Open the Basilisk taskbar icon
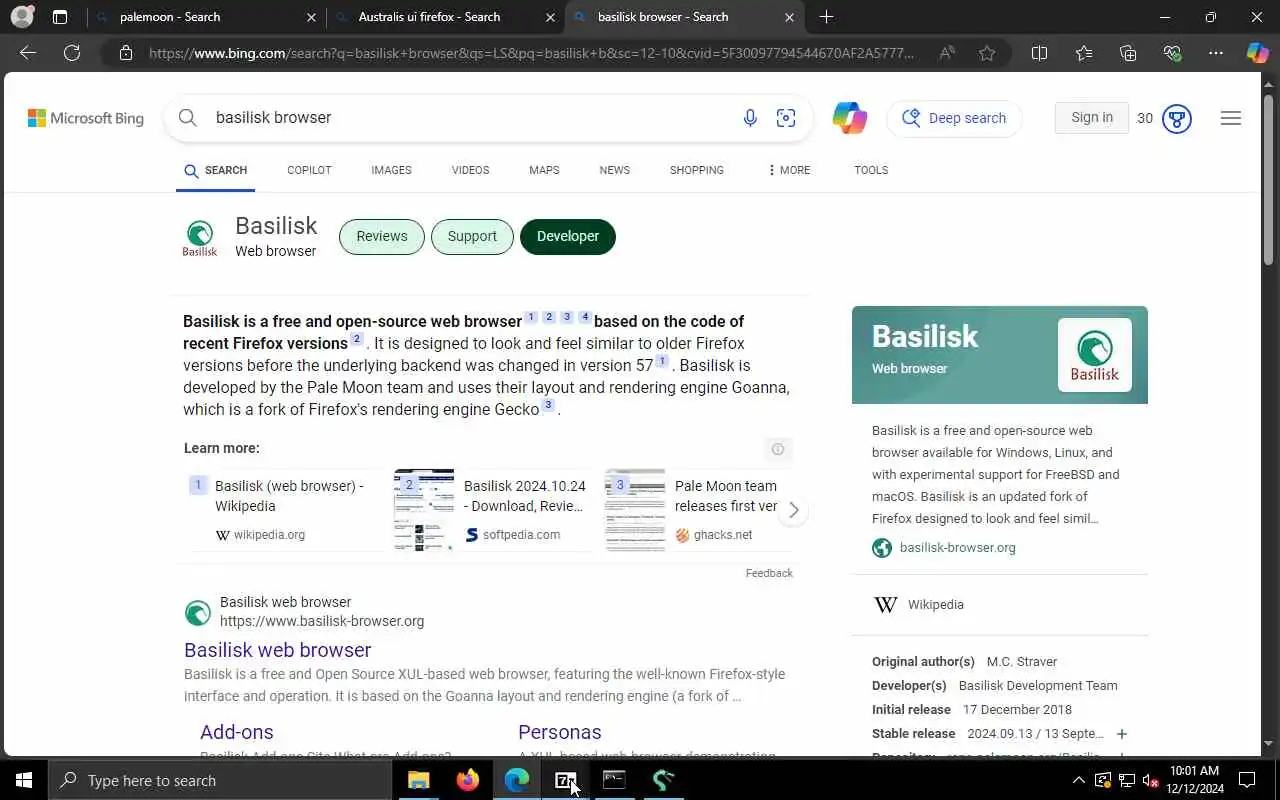The width and height of the screenshot is (1280, 800). [663, 780]
